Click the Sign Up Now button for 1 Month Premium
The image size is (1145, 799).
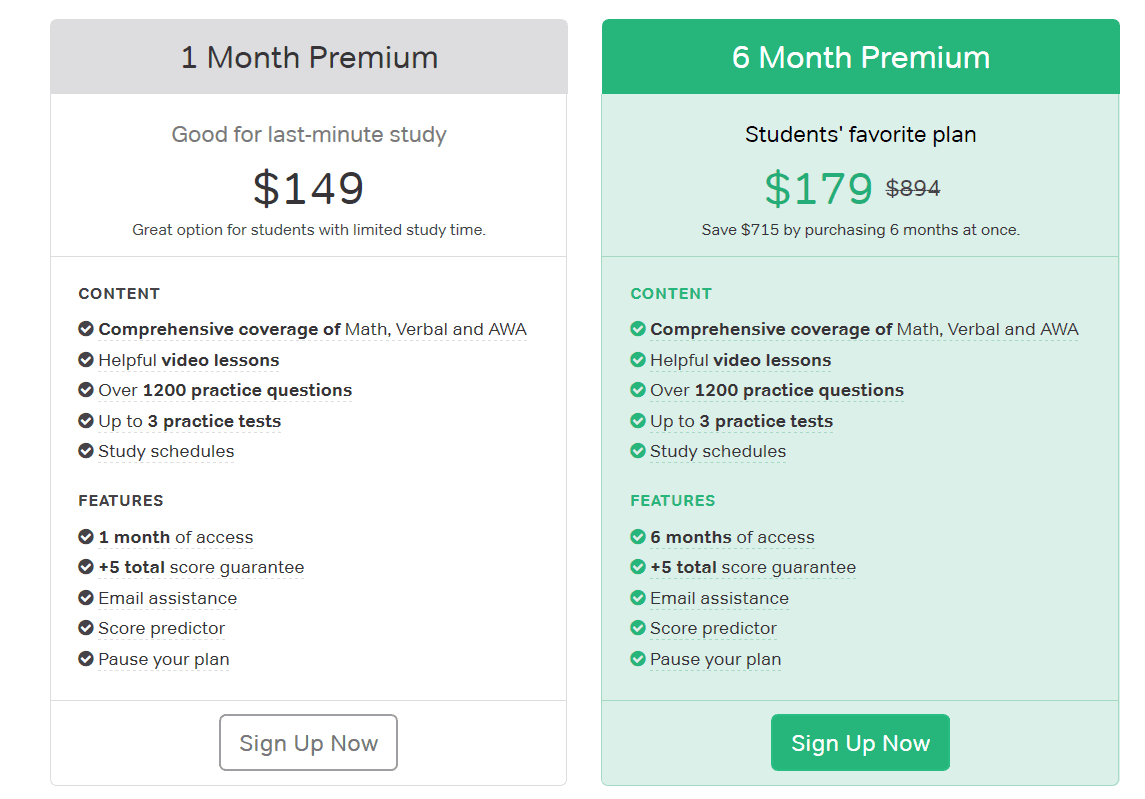[308, 742]
